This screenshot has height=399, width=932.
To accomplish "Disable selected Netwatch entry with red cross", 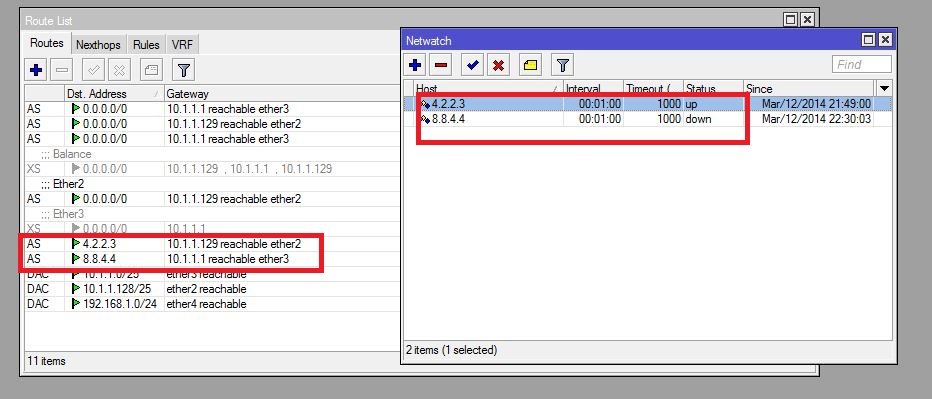I will (x=499, y=65).
